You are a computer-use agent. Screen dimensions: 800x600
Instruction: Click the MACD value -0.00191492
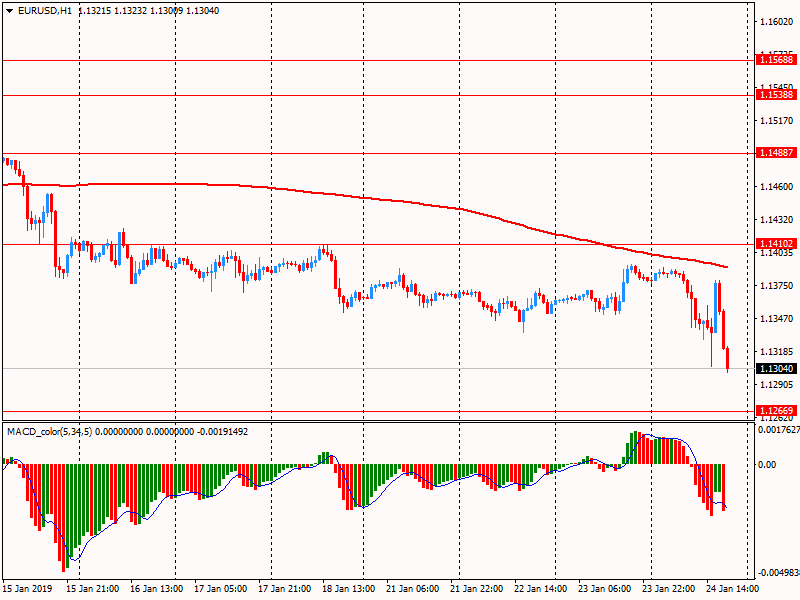pos(222,432)
